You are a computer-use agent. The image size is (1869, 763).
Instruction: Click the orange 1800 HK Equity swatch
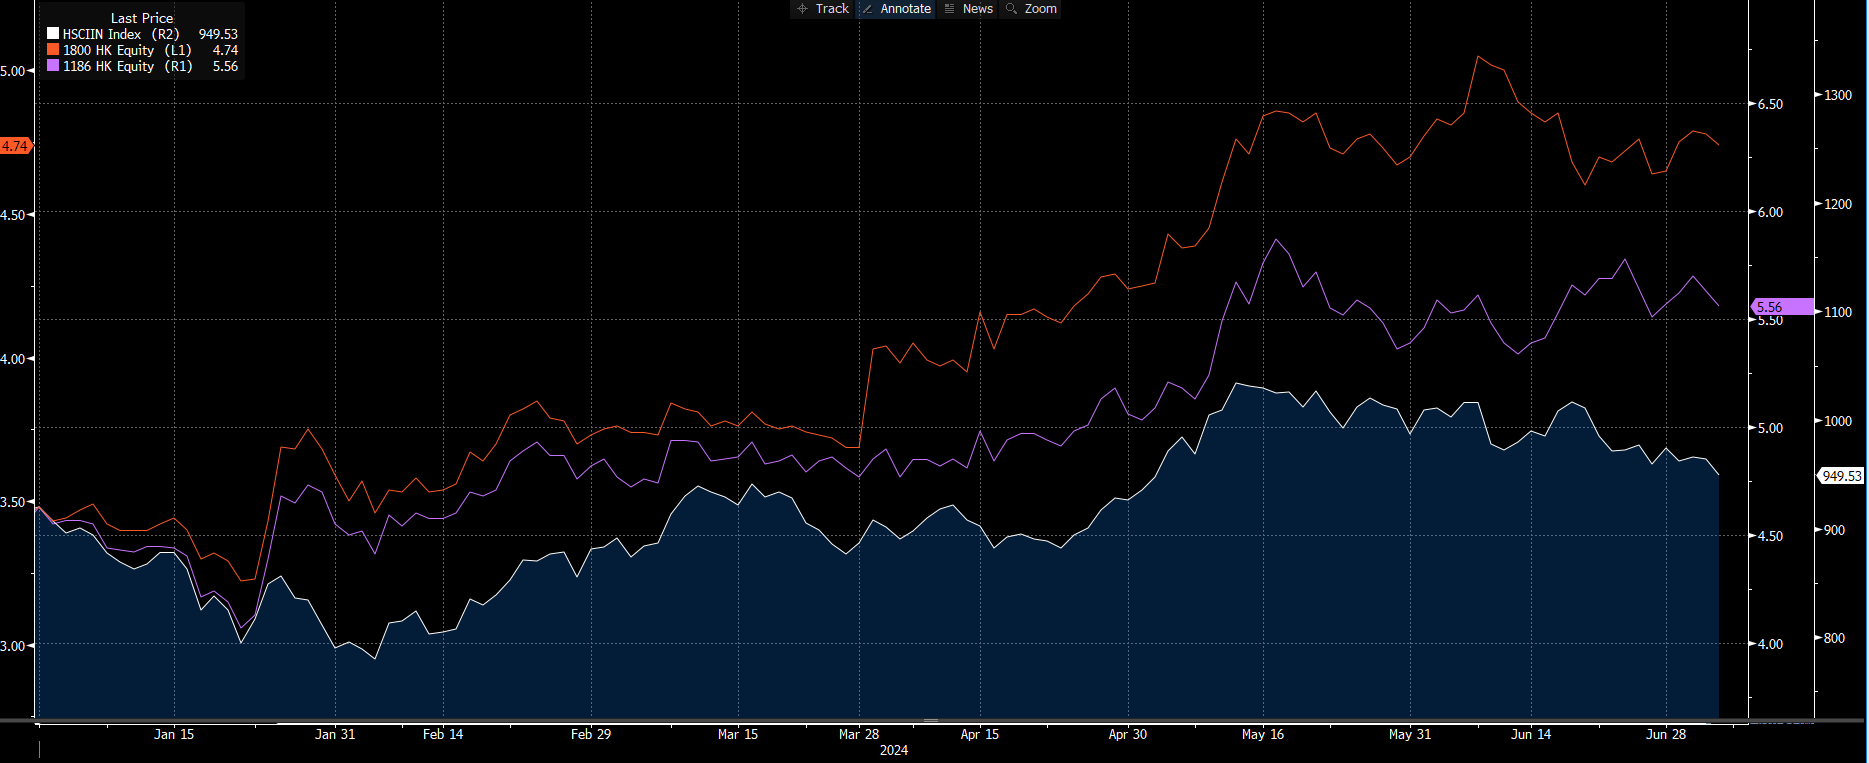tap(53, 50)
